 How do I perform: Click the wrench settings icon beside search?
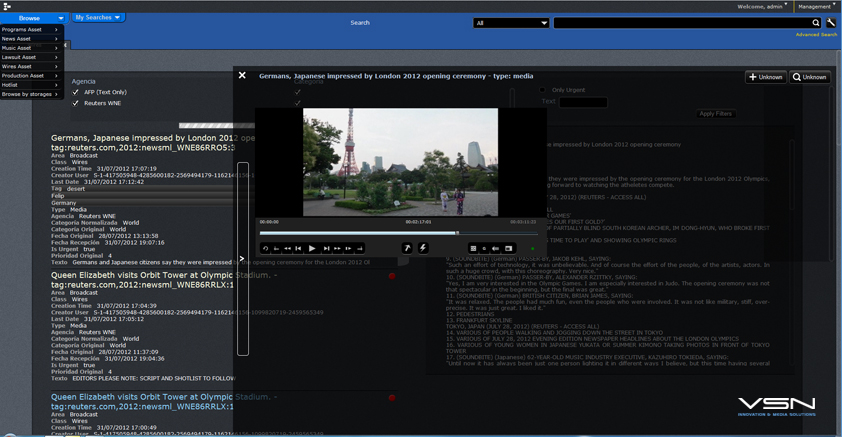[831, 22]
